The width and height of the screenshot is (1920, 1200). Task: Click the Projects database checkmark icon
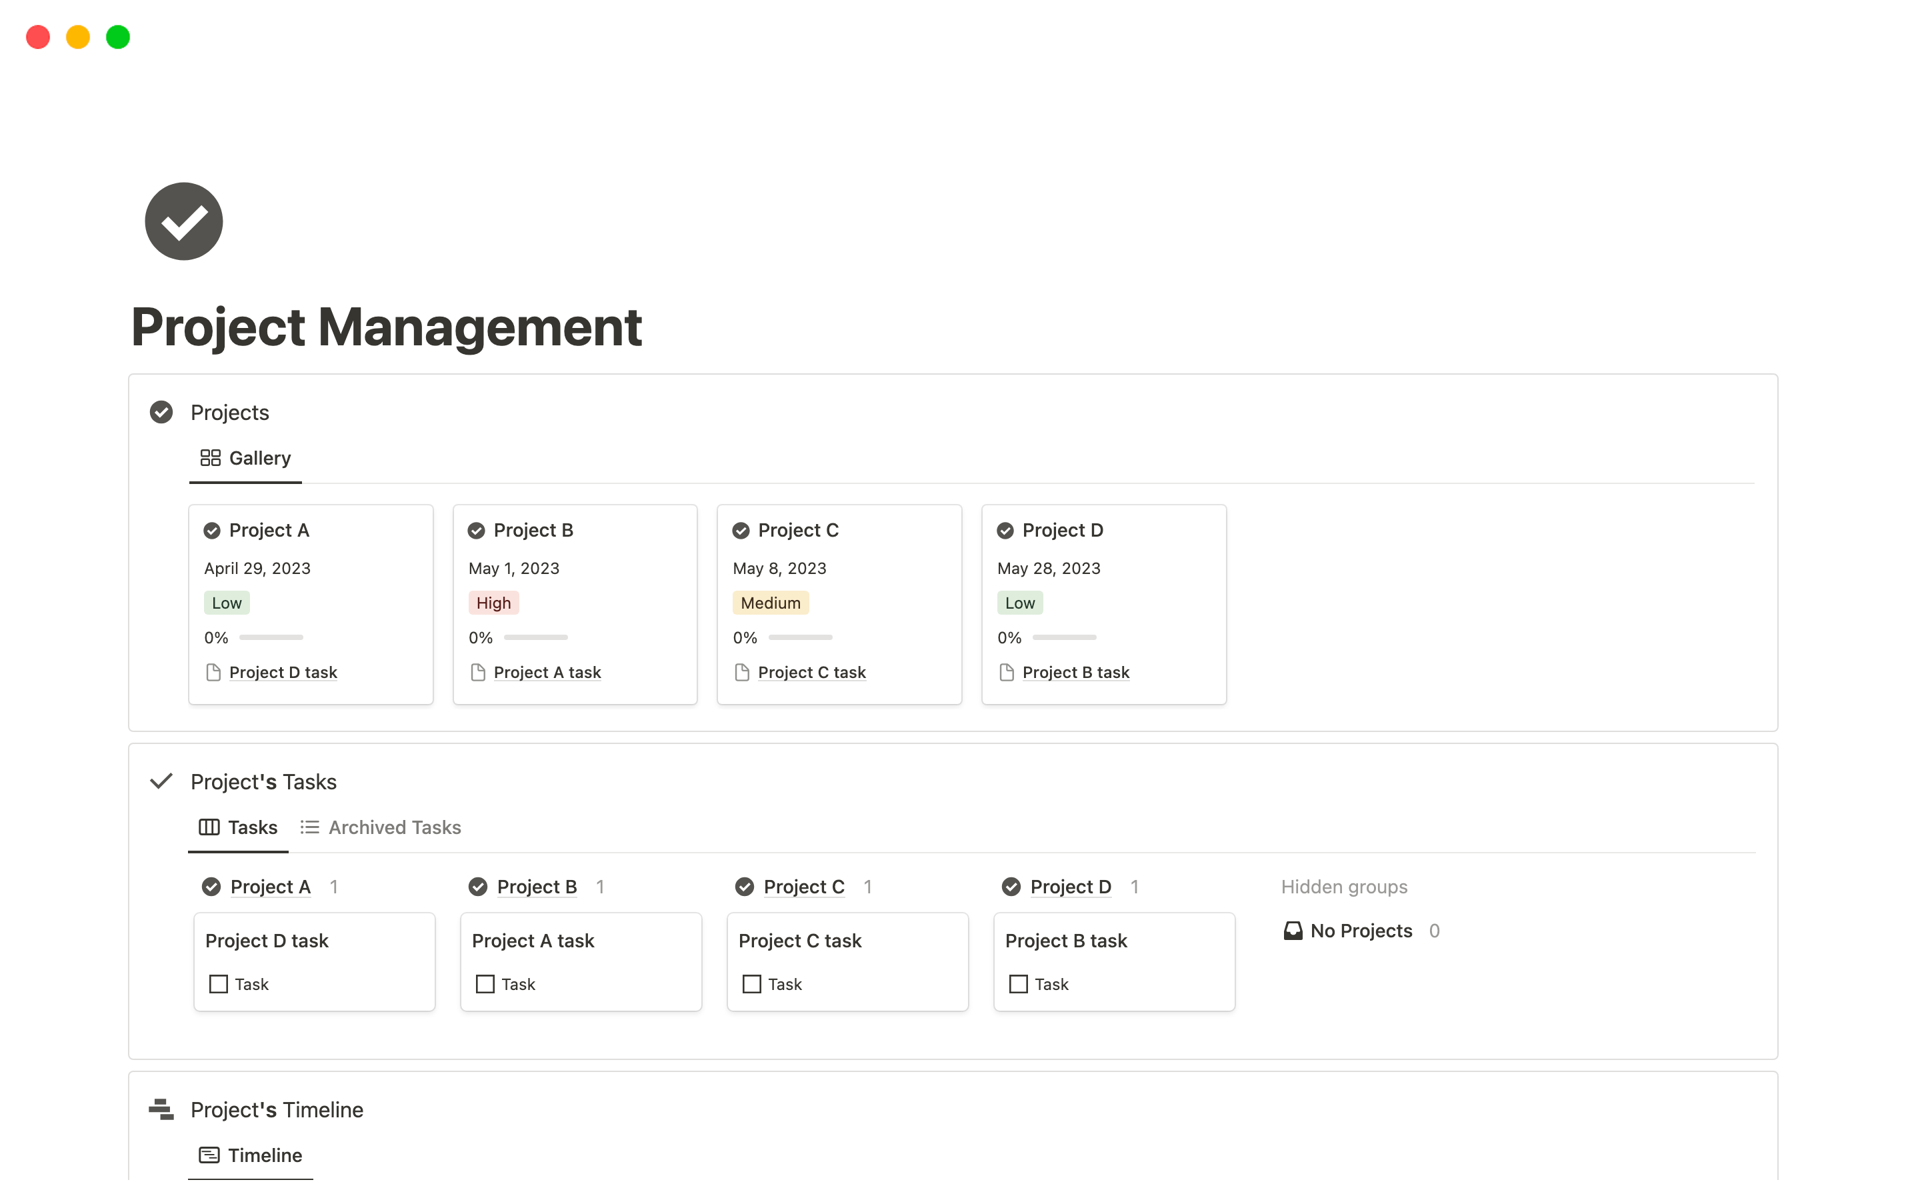point(161,411)
